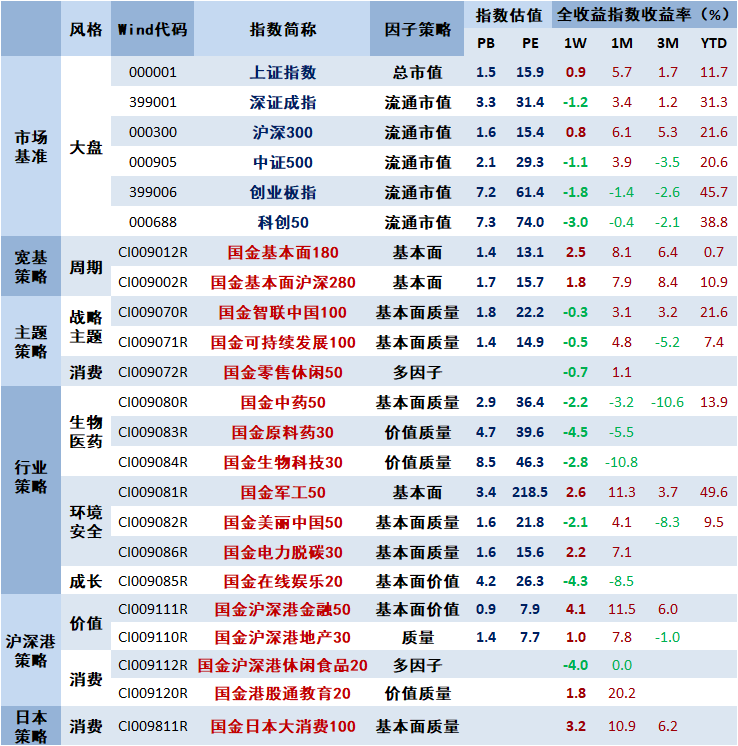
Task: Click the 1W column header
Action: point(575,43)
